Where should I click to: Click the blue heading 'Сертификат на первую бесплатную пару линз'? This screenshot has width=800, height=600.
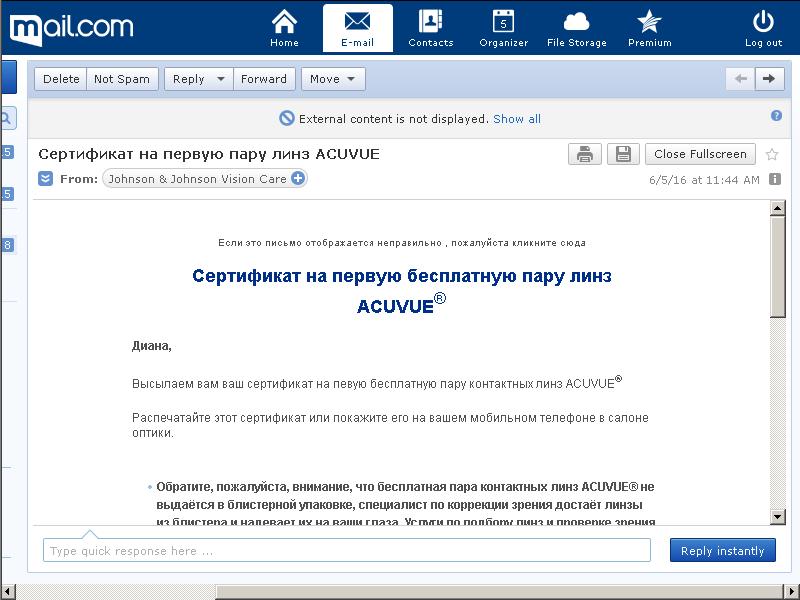pos(402,276)
